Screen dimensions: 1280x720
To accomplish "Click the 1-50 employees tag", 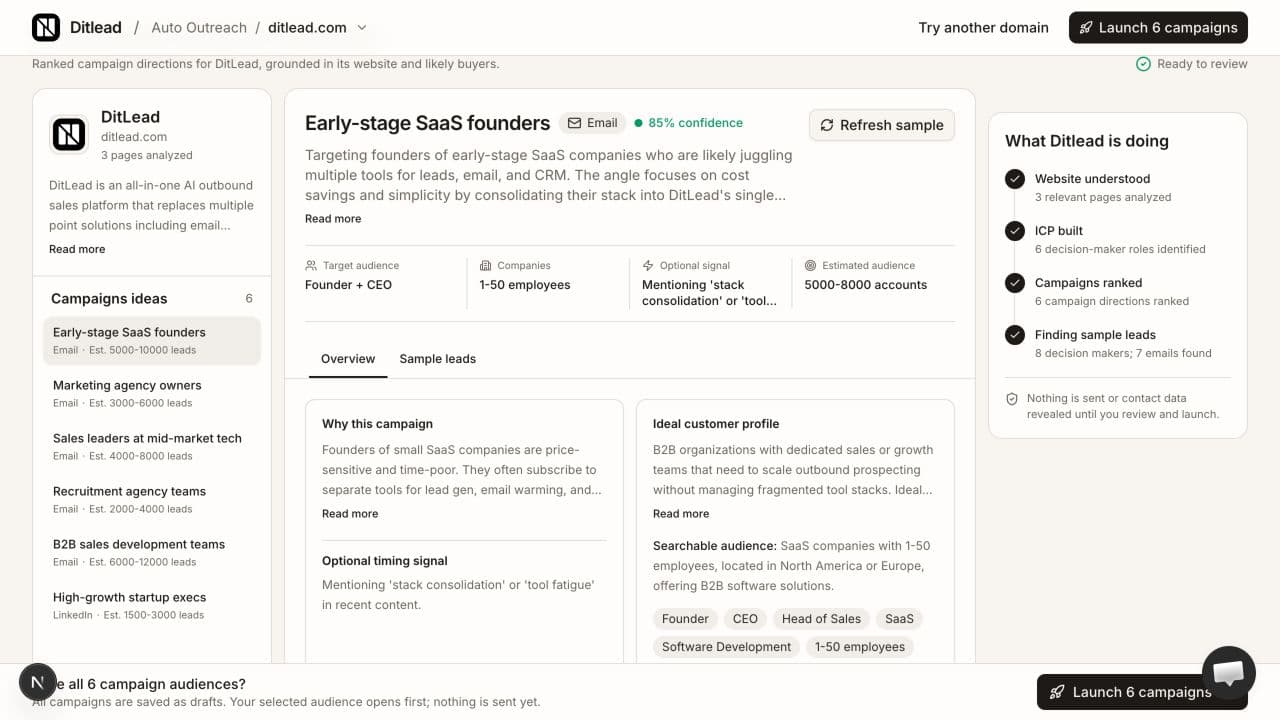I will pyautogui.click(x=860, y=647).
